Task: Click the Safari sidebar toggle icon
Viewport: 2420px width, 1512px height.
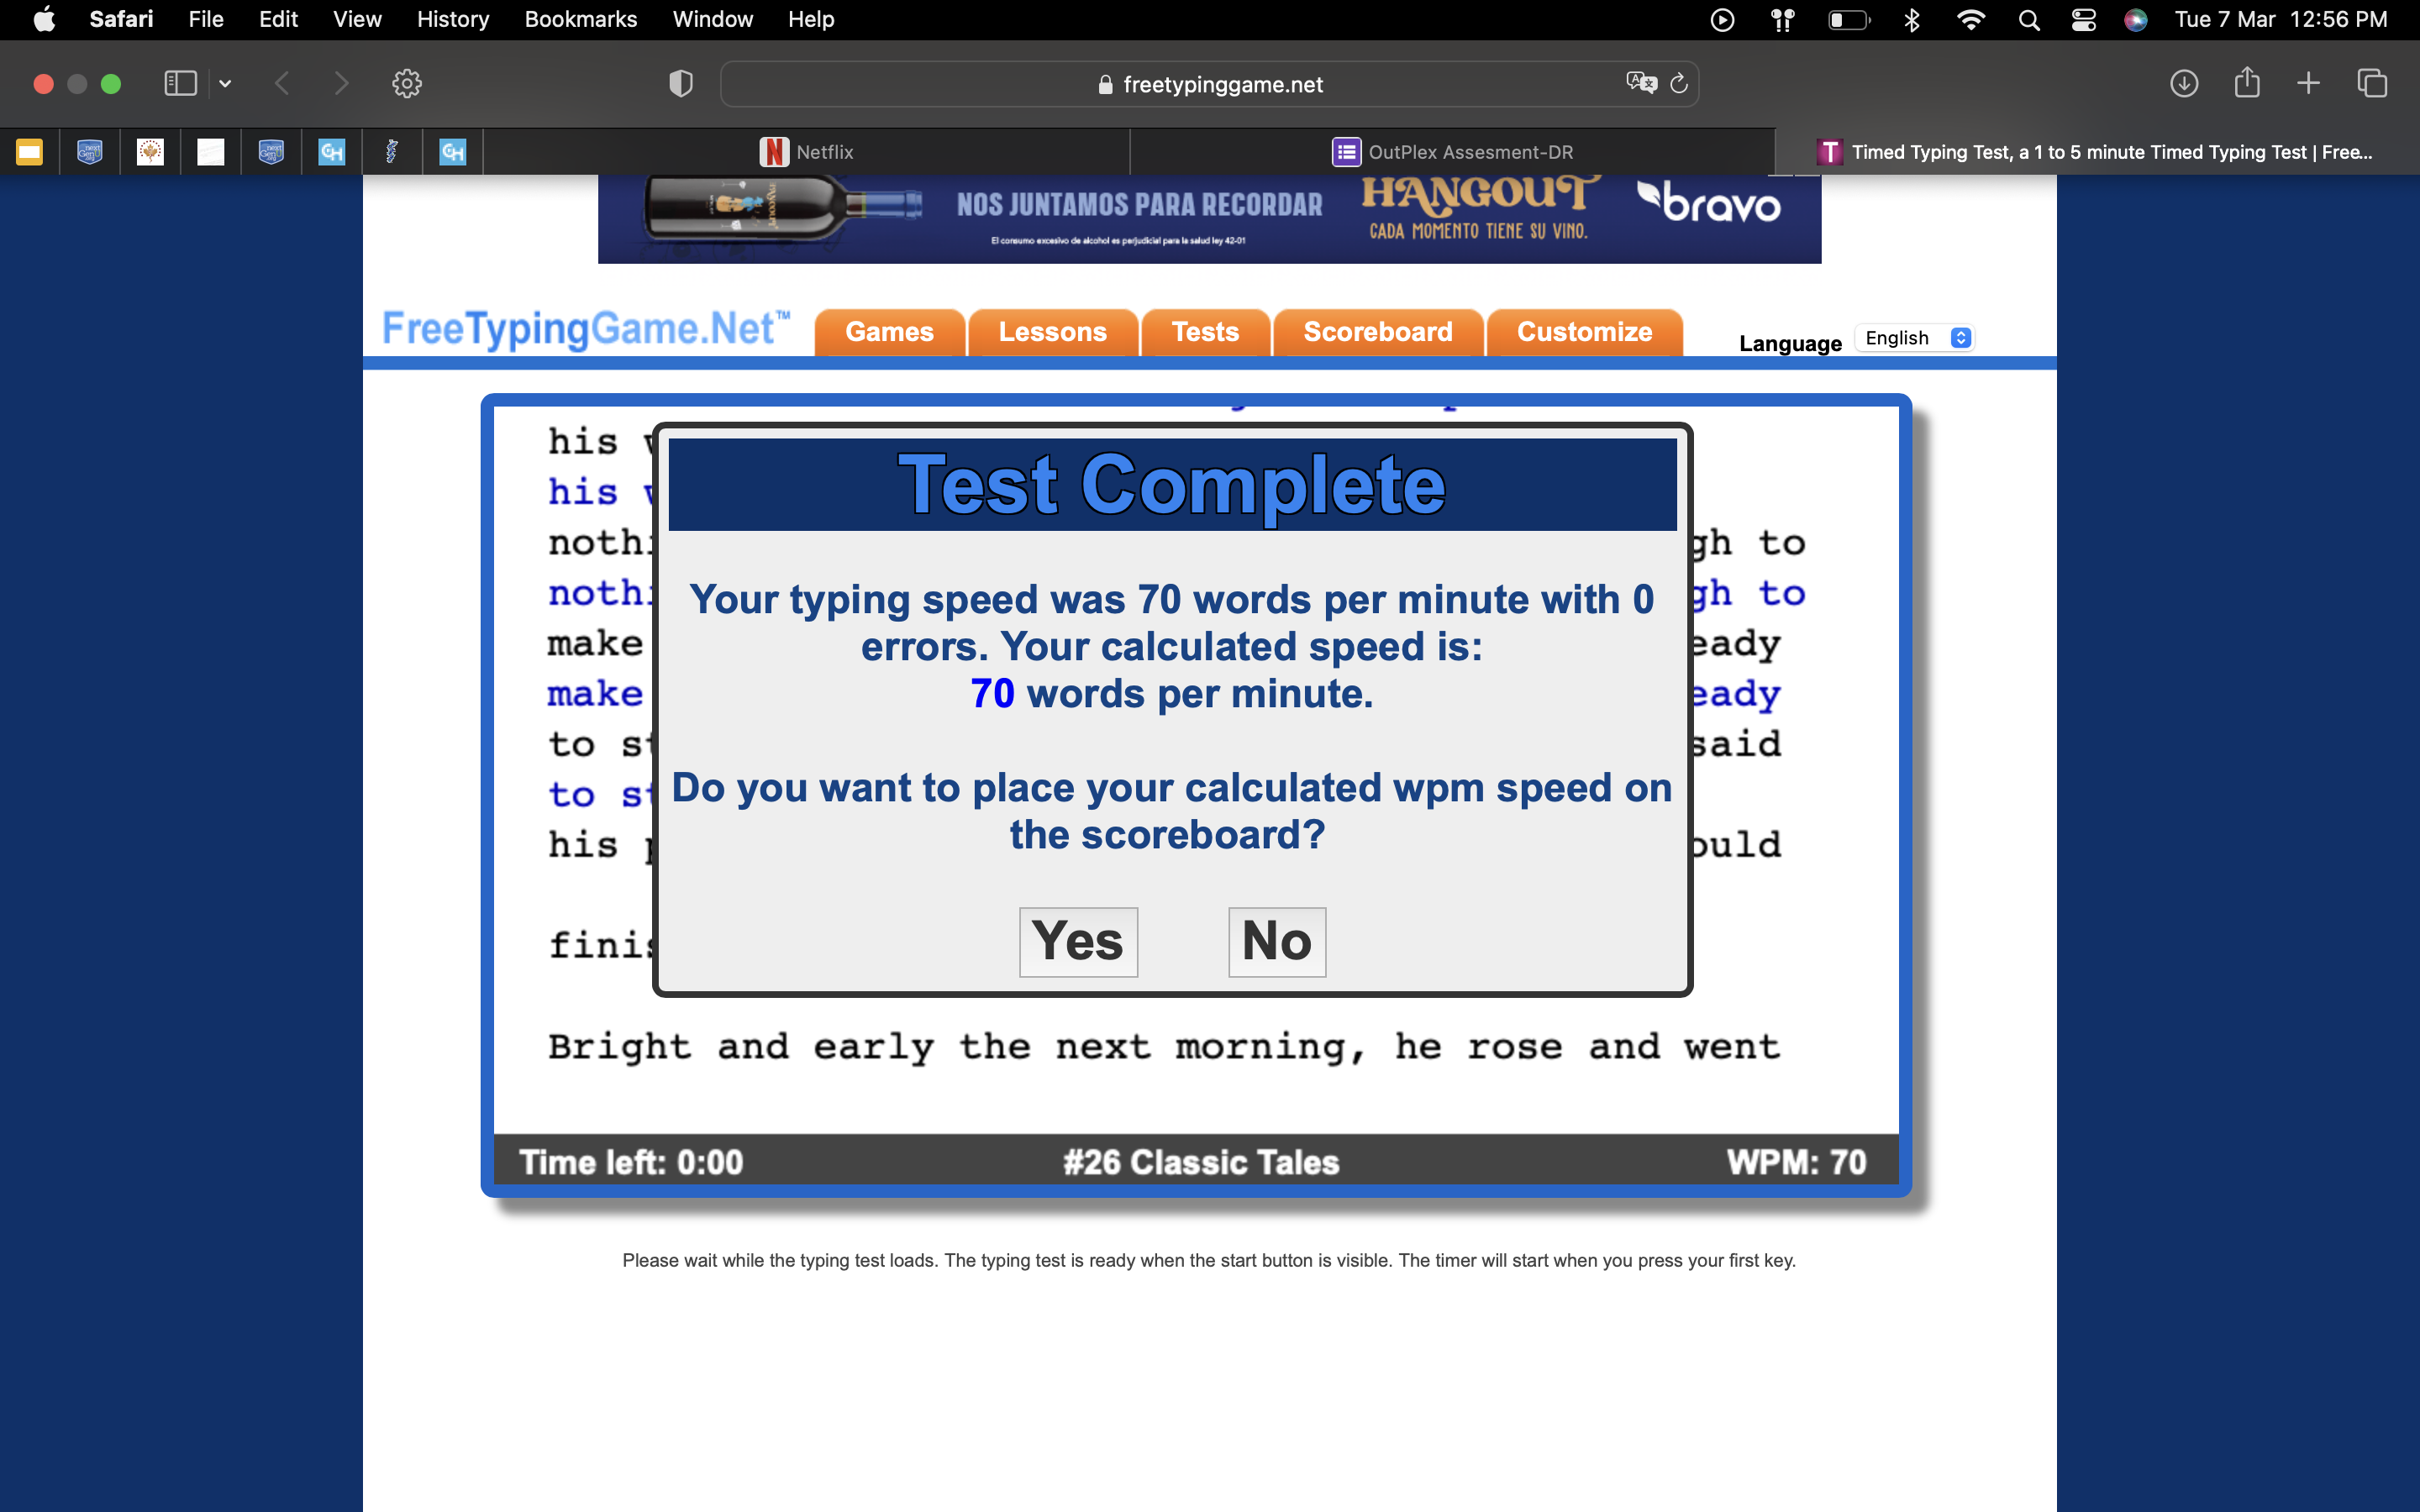Action: pyautogui.click(x=180, y=83)
